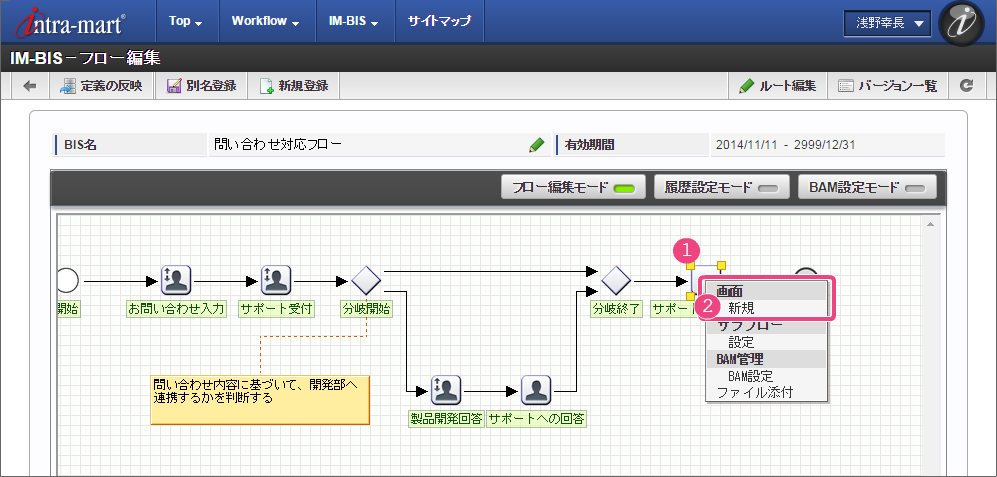997x477 pixels.
Task: Go back with the arrow icon
Action: pos(30,86)
